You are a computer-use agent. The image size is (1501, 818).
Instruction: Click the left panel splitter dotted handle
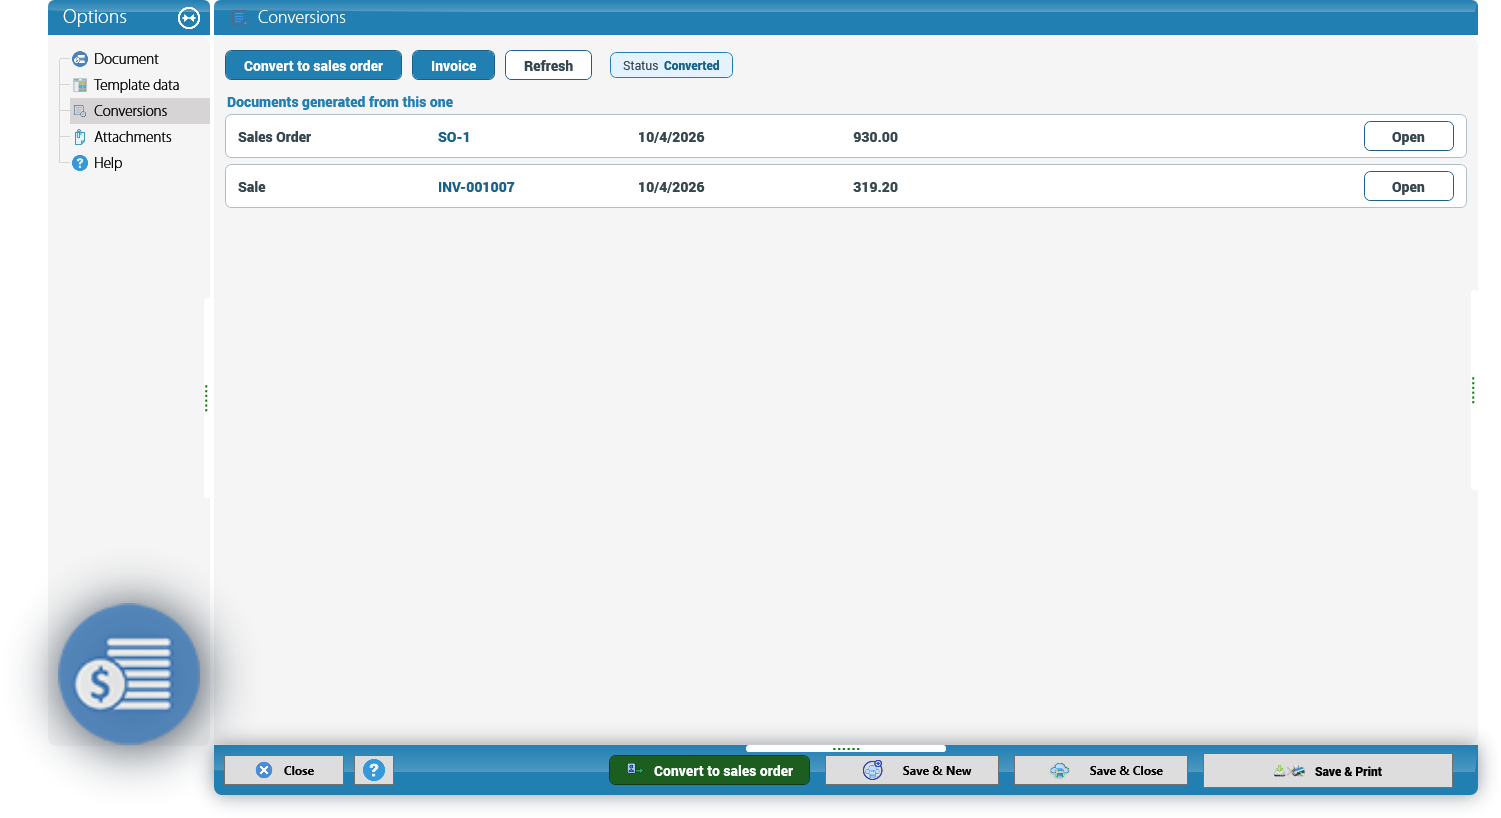206,398
